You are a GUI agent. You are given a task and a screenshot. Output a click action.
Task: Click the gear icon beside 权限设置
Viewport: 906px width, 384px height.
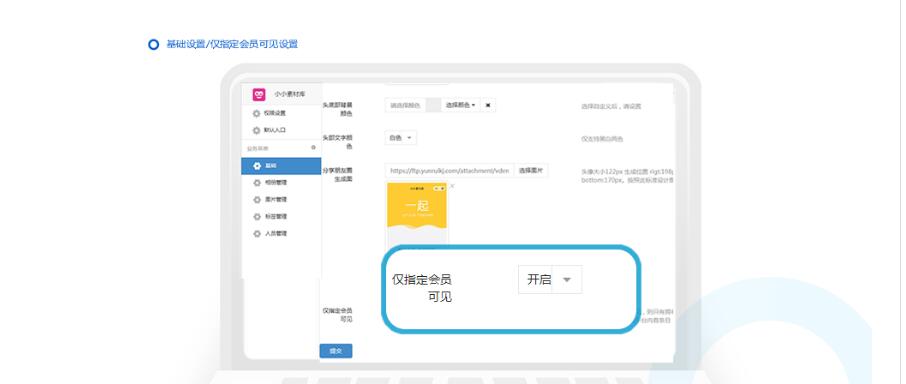[x=257, y=114]
